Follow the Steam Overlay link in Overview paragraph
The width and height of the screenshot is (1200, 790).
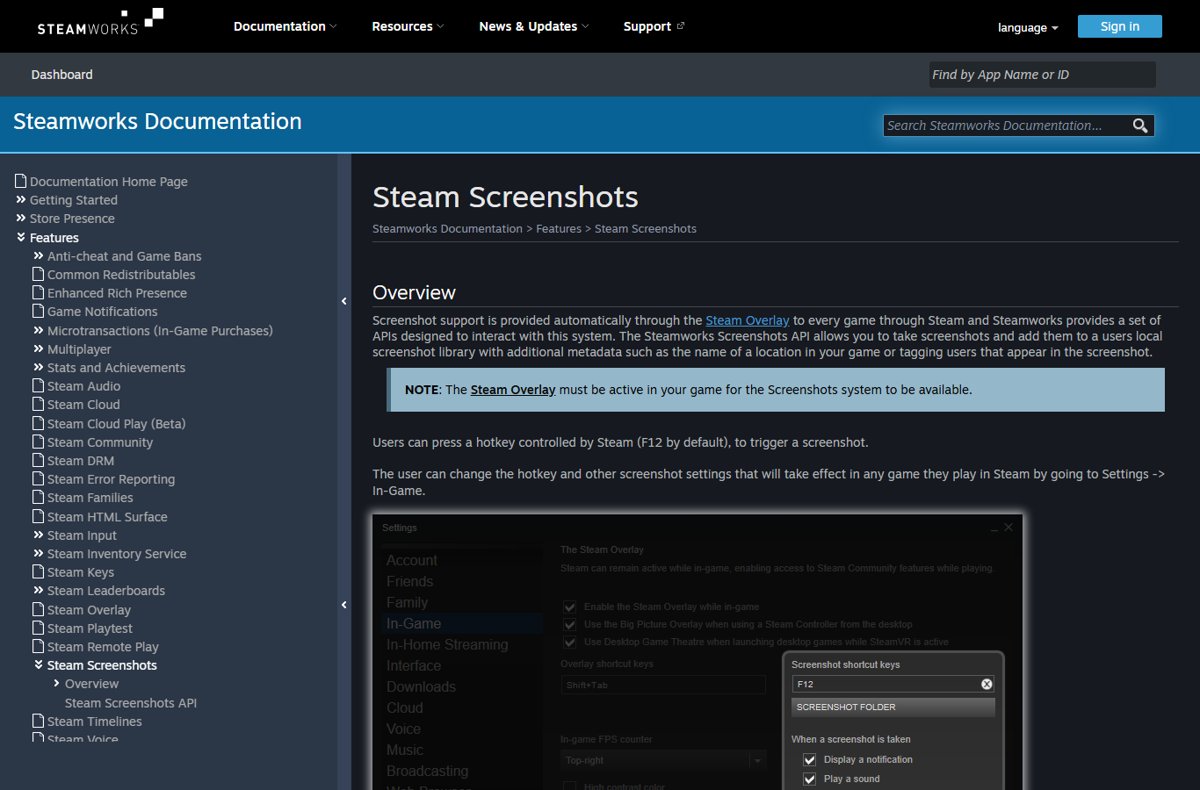coord(747,320)
